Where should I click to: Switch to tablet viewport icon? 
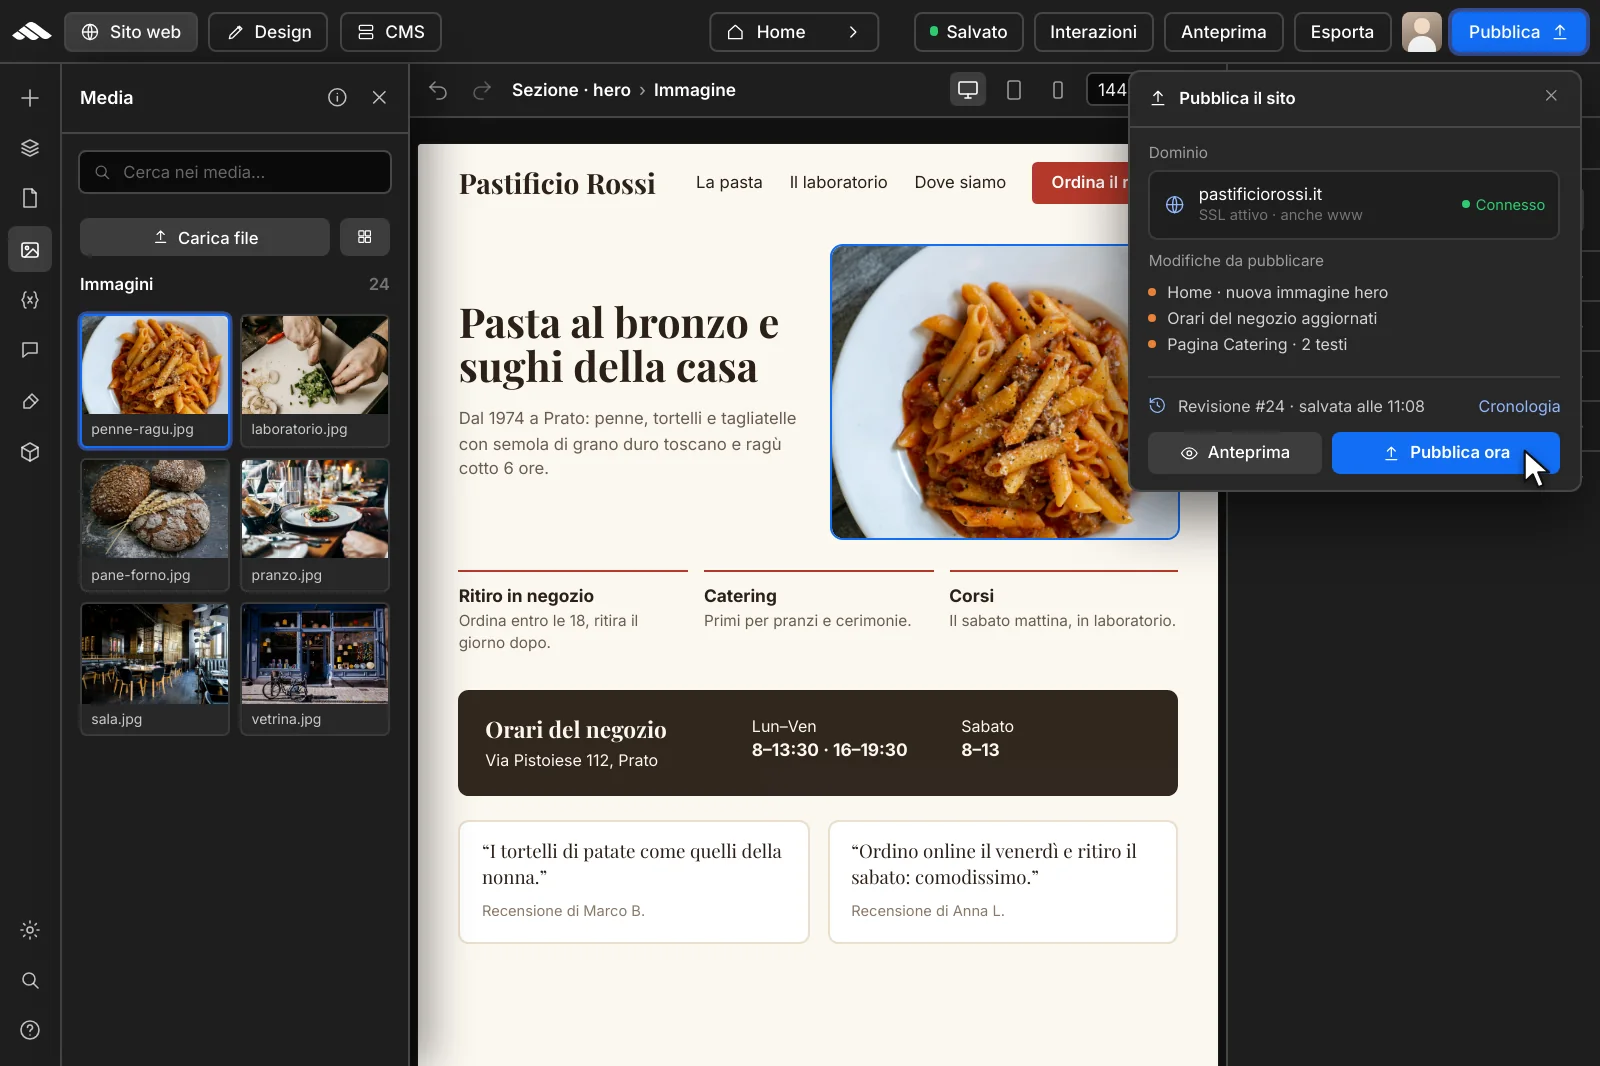click(x=1013, y=90)
